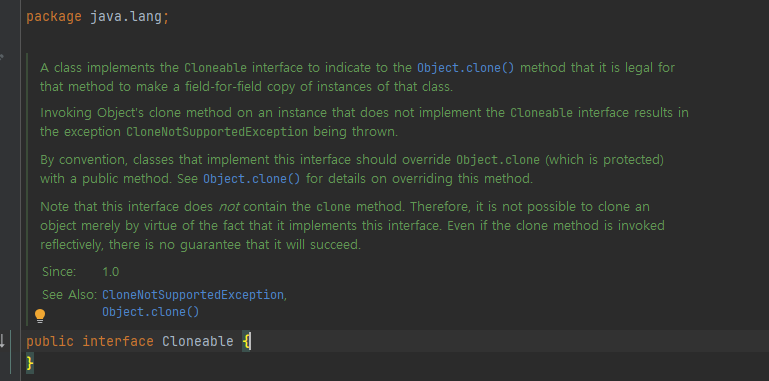Place cursor on the package keyword
Image resolution: width=769 pixels, height=381 pixels.
(x=54, y=17)
